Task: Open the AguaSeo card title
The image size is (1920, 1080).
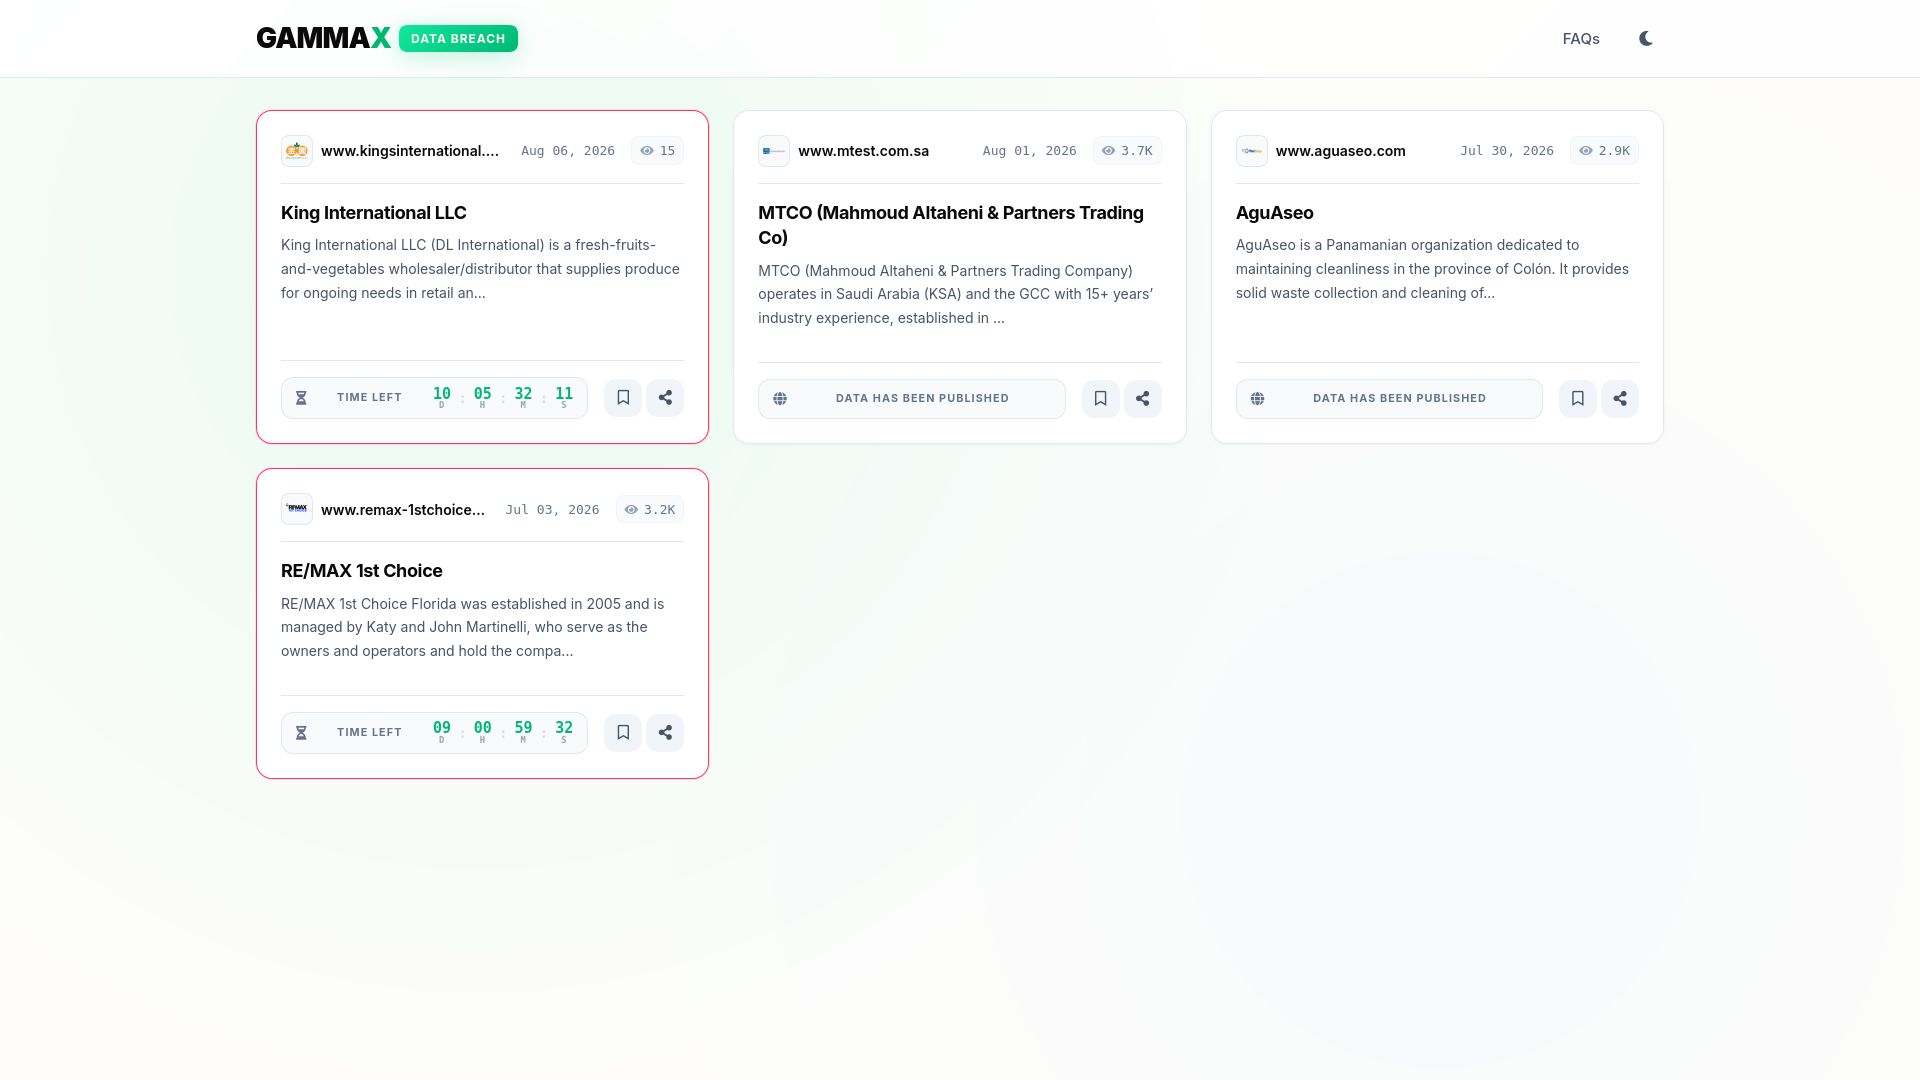Action: (x=1274, y=213)
